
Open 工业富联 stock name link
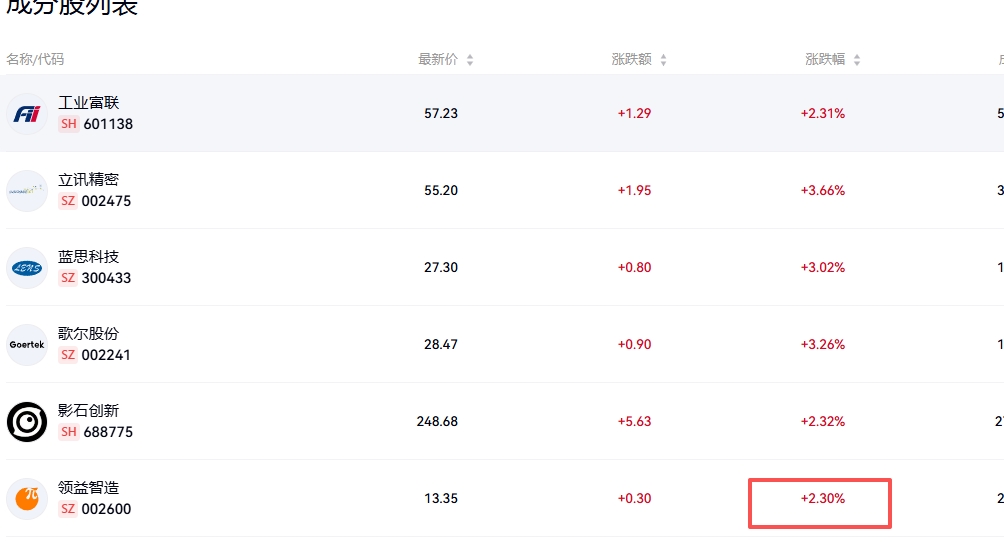(88, 103)
